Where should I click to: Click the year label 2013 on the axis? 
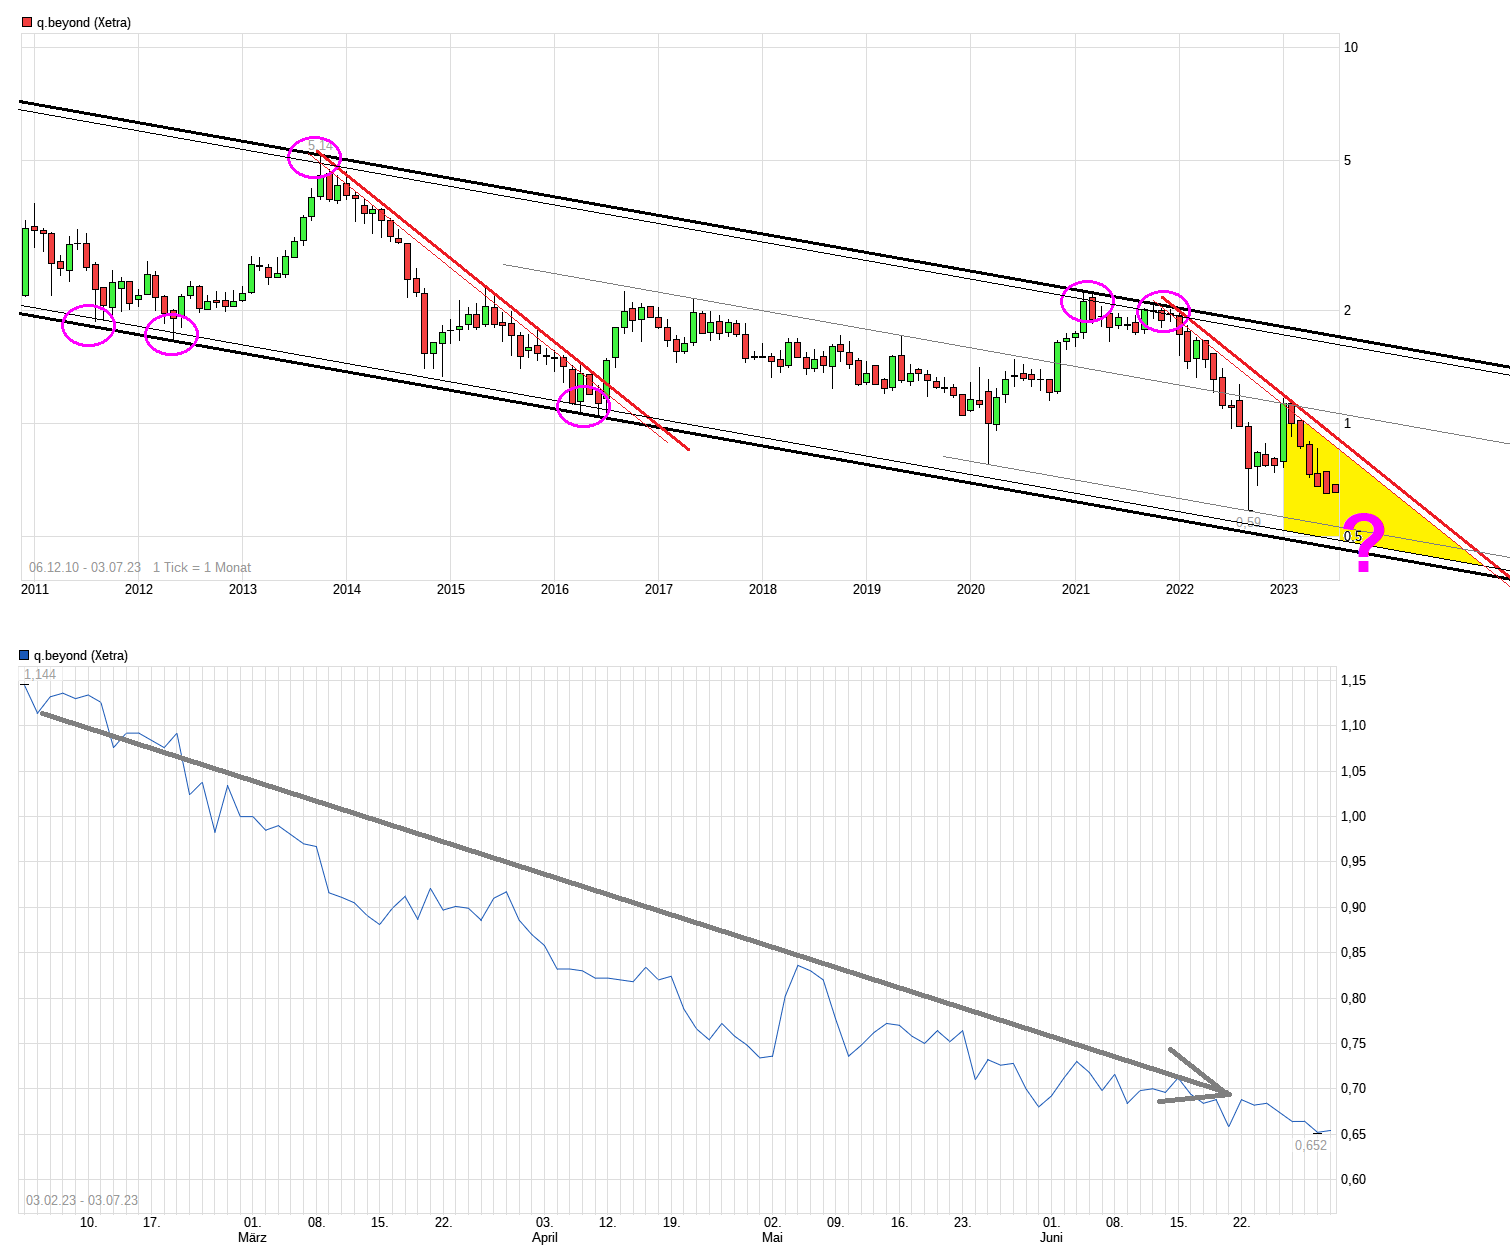tap(243, 589)
